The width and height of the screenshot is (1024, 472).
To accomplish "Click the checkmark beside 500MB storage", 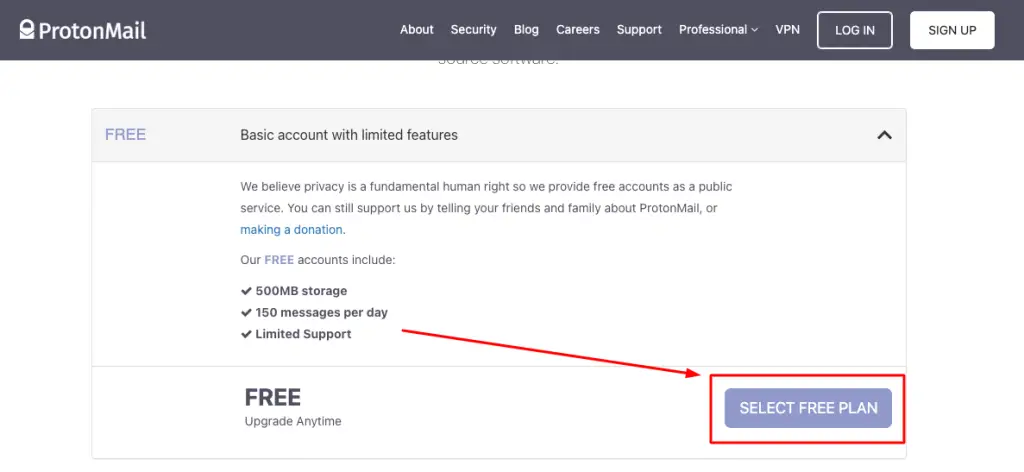I will 246,291.
